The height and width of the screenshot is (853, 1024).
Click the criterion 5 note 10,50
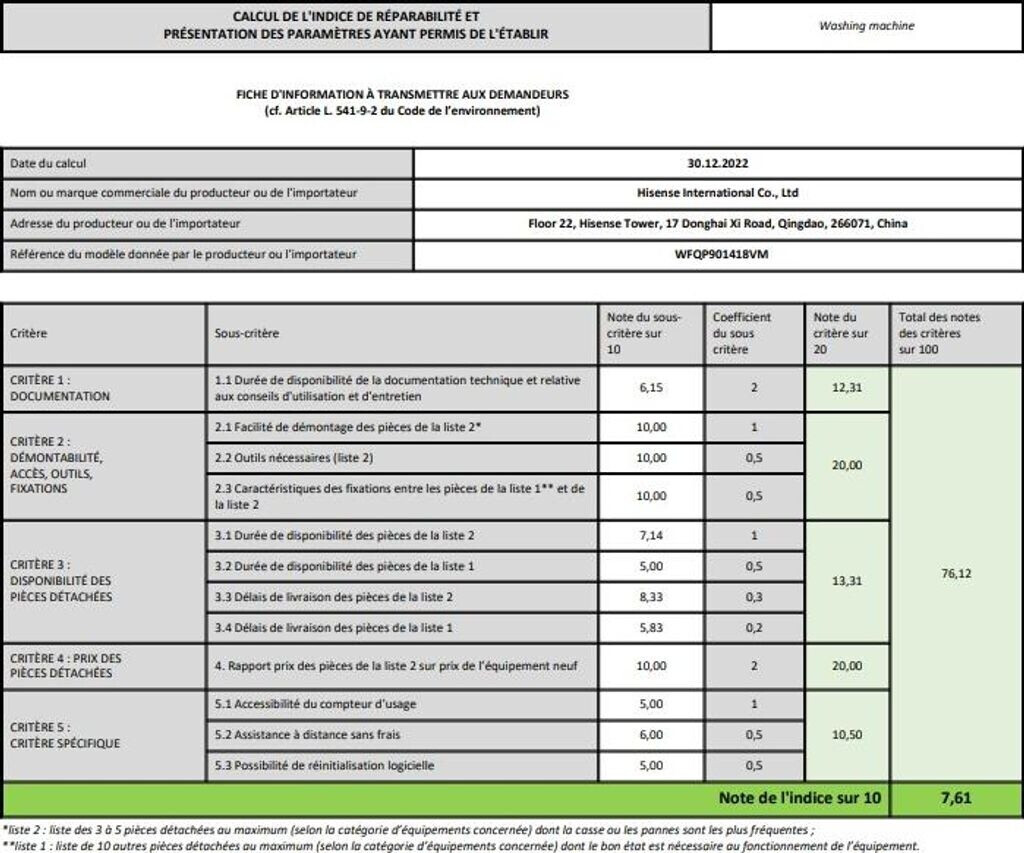(846, 735)
